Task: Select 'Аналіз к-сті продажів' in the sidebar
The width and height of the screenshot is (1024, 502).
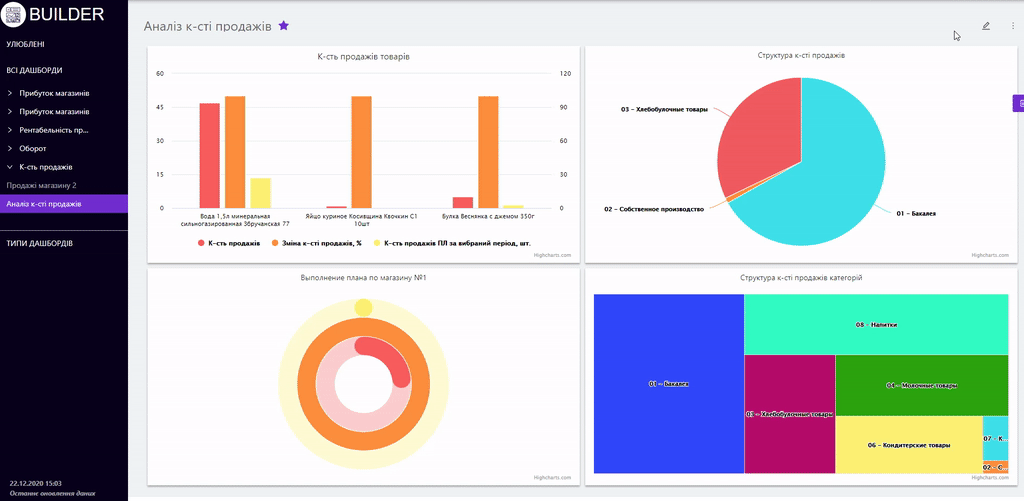Action: point(44,204)
